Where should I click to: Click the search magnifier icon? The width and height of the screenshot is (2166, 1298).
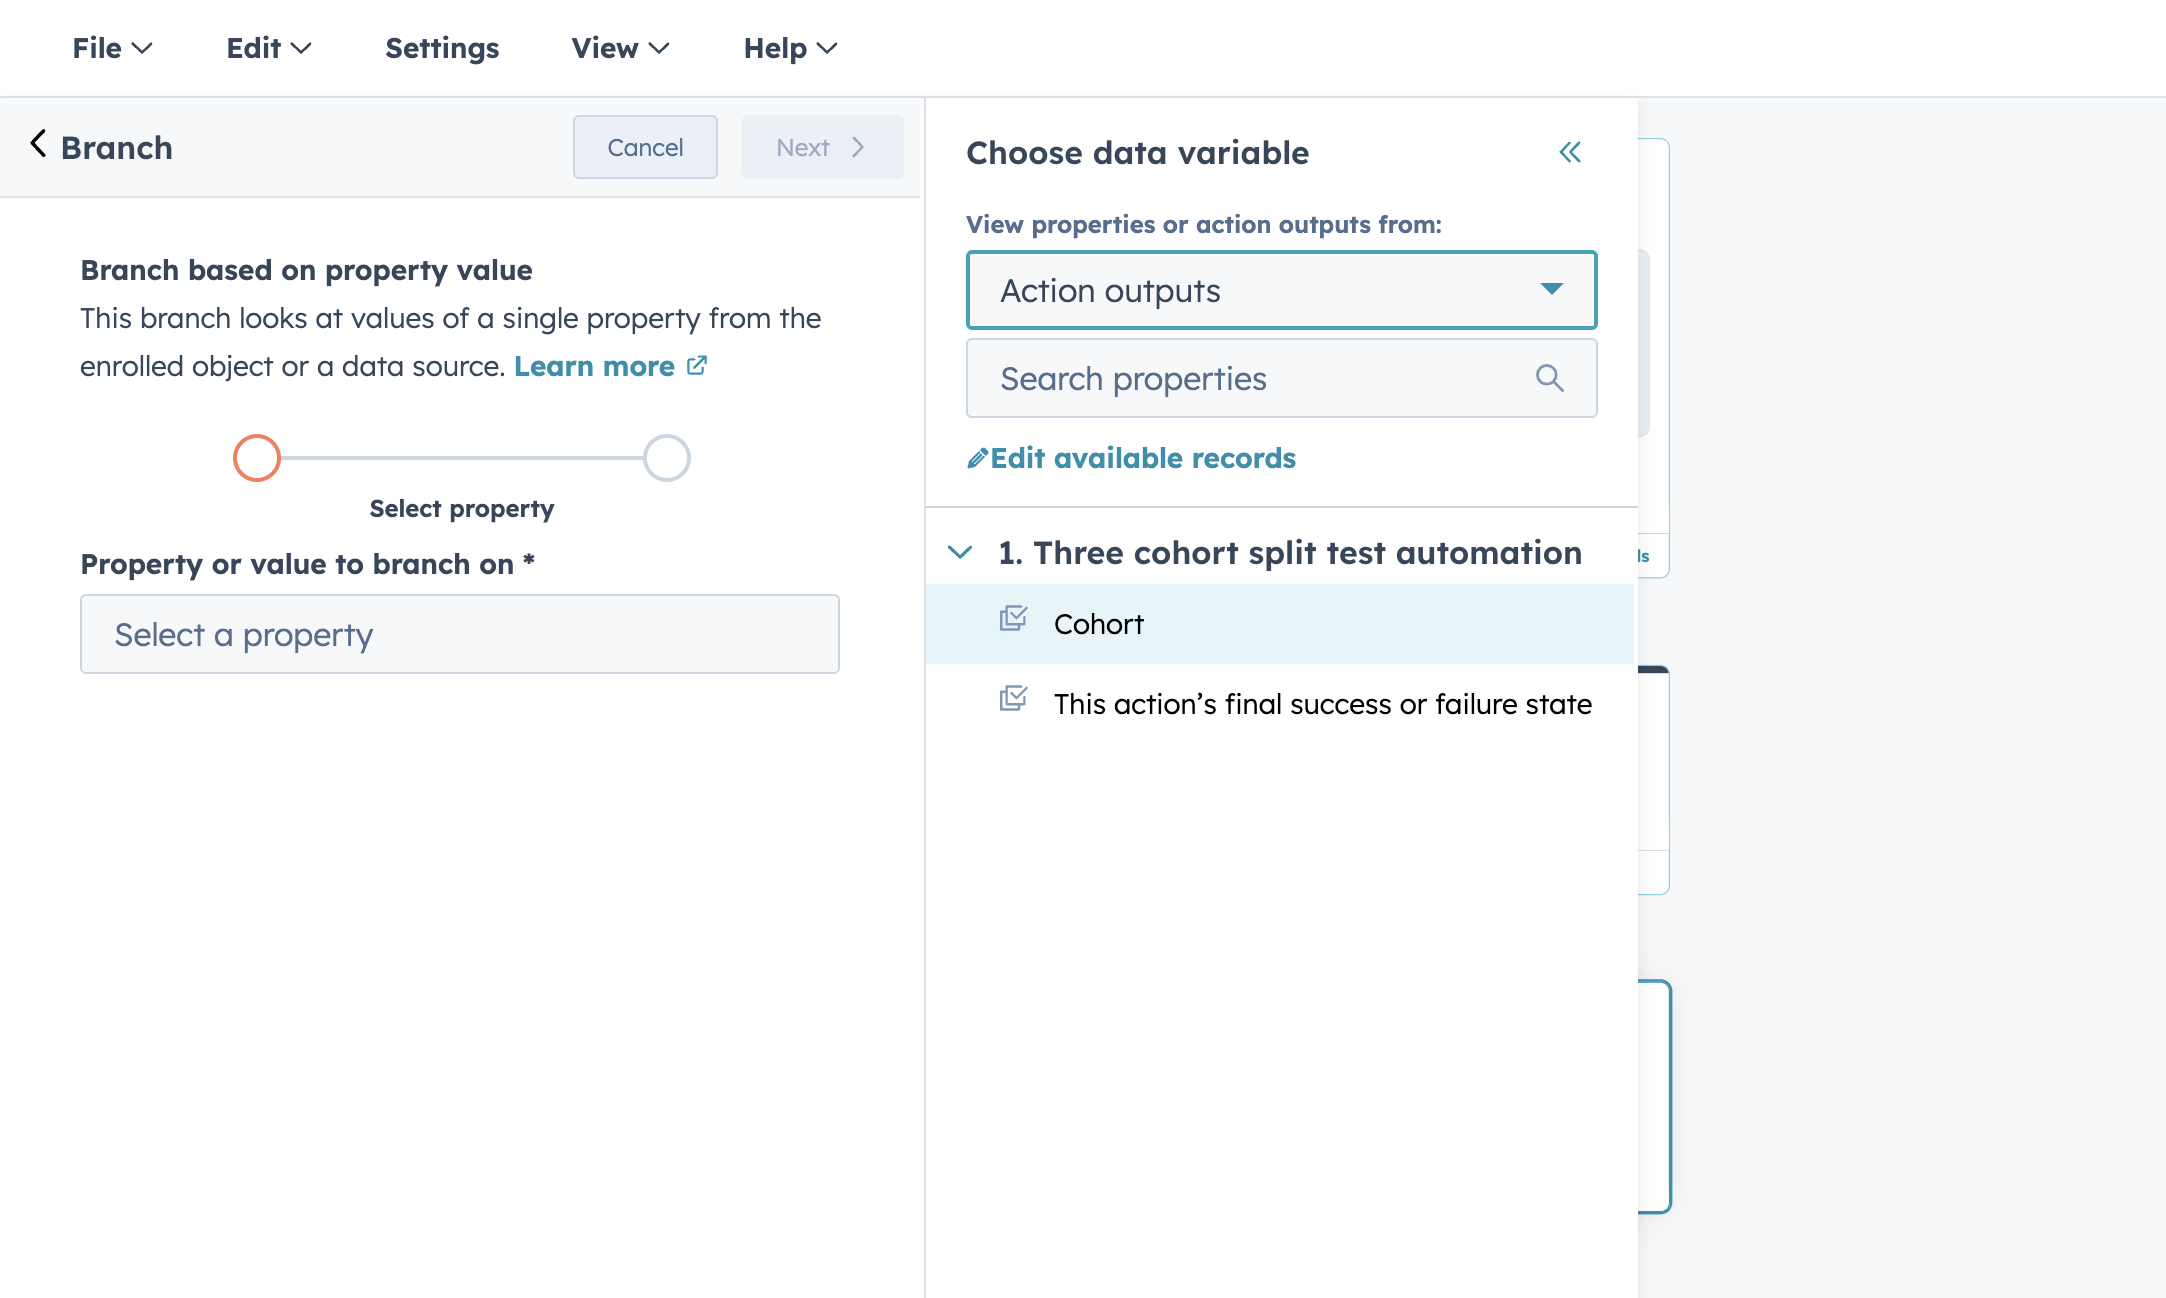coord(1549,378)
